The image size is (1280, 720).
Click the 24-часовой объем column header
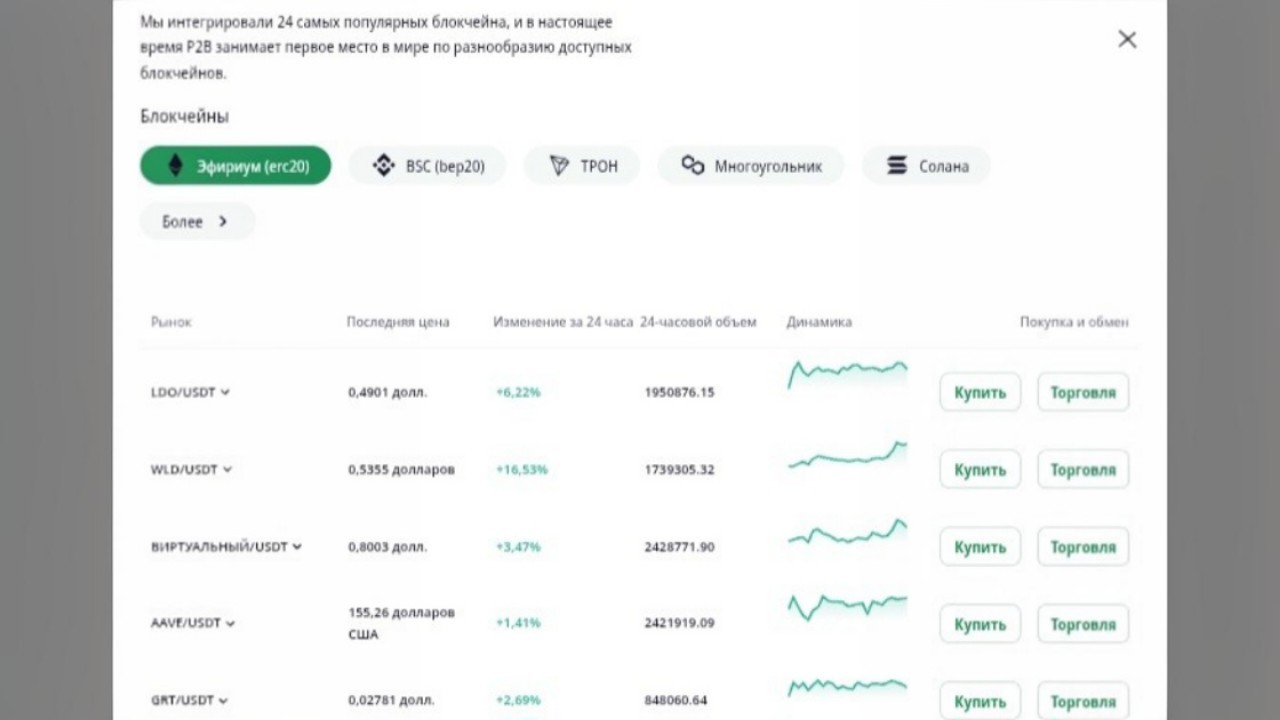[699, 322]
